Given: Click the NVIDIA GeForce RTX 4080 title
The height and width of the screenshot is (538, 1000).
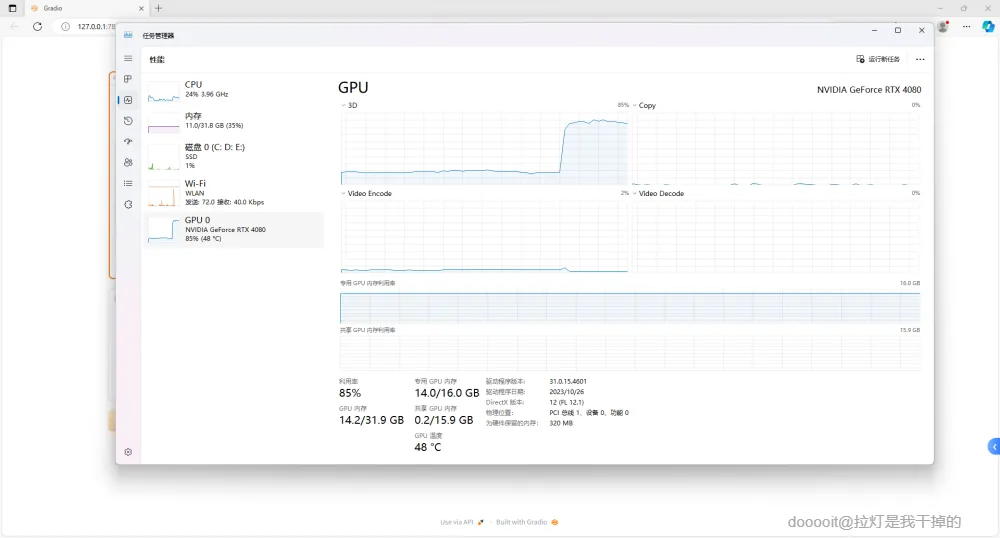Looking at the screenshot, I should pos(869,90).
